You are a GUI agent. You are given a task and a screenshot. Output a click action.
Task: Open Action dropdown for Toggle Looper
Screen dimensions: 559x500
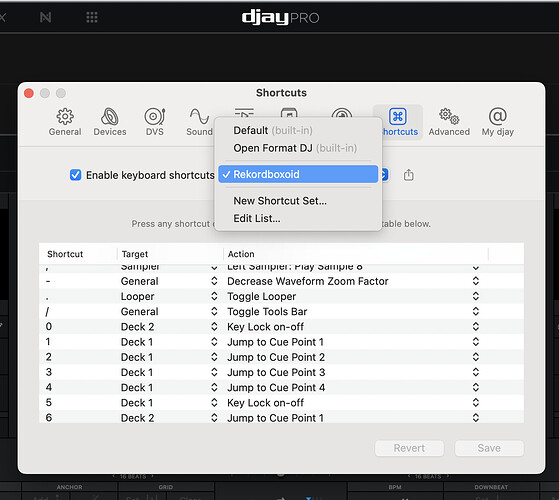(x=476, y=296)
